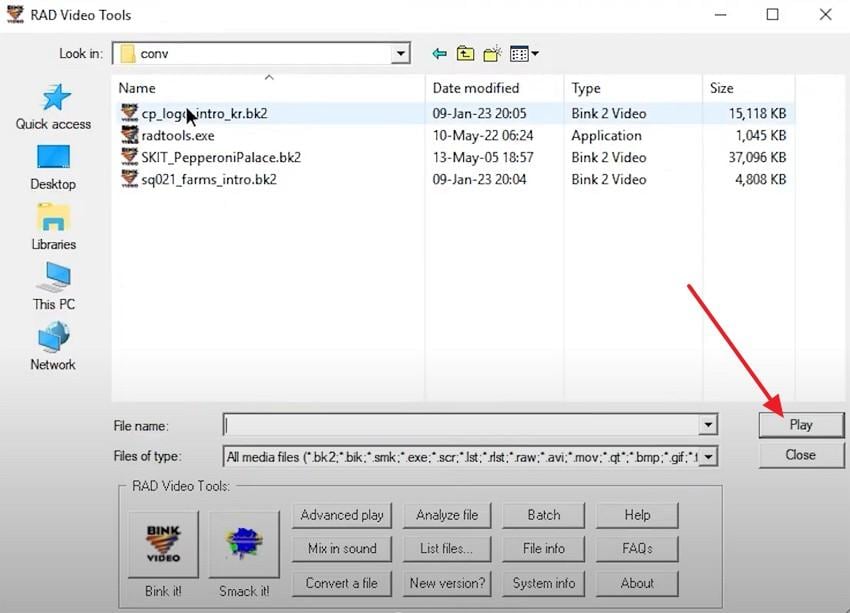Screen dimensions: 850x613
Task: Sort files by Date modified column
Action: click(x=494, y=88)
